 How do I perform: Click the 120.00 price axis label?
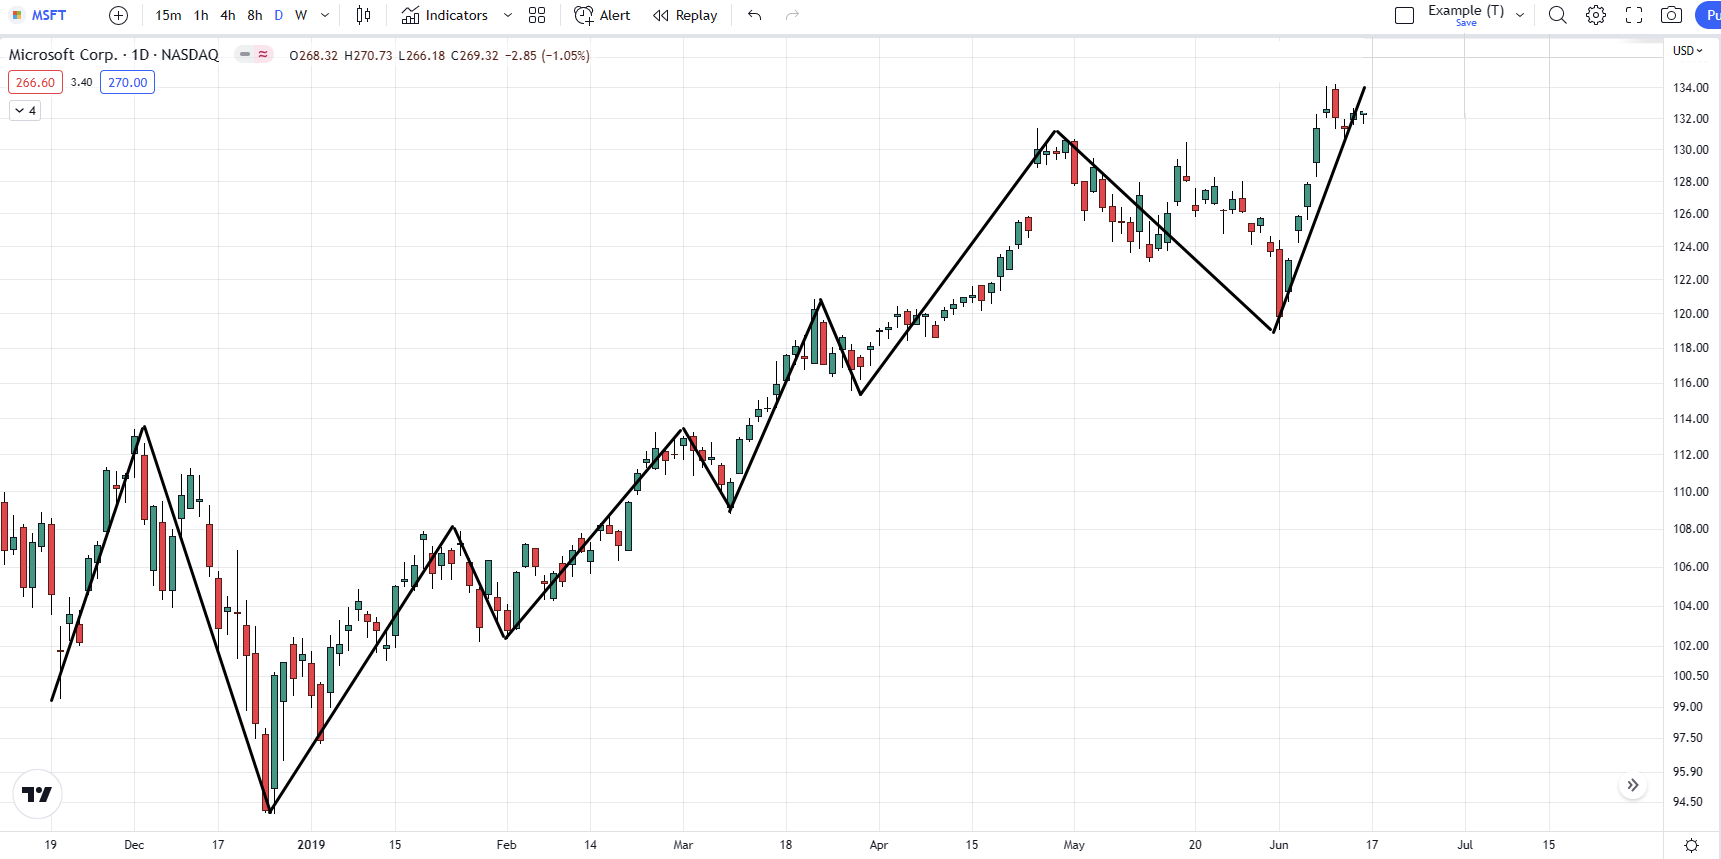tap(1691, 314)
